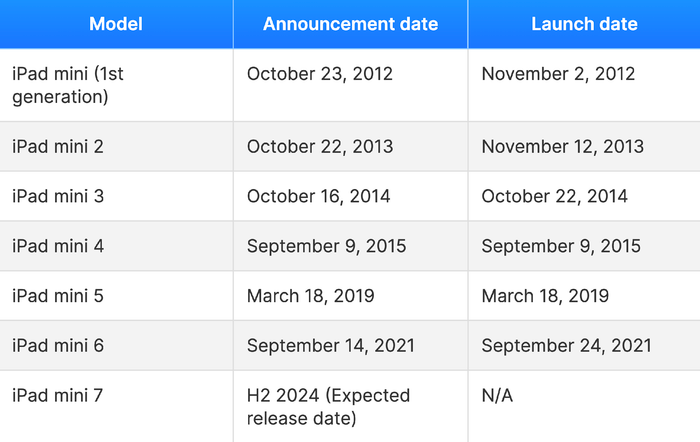Screen dimensions: 700x442
Task: Select the iPad mini 6 cell
Action: tap(58, 346)
